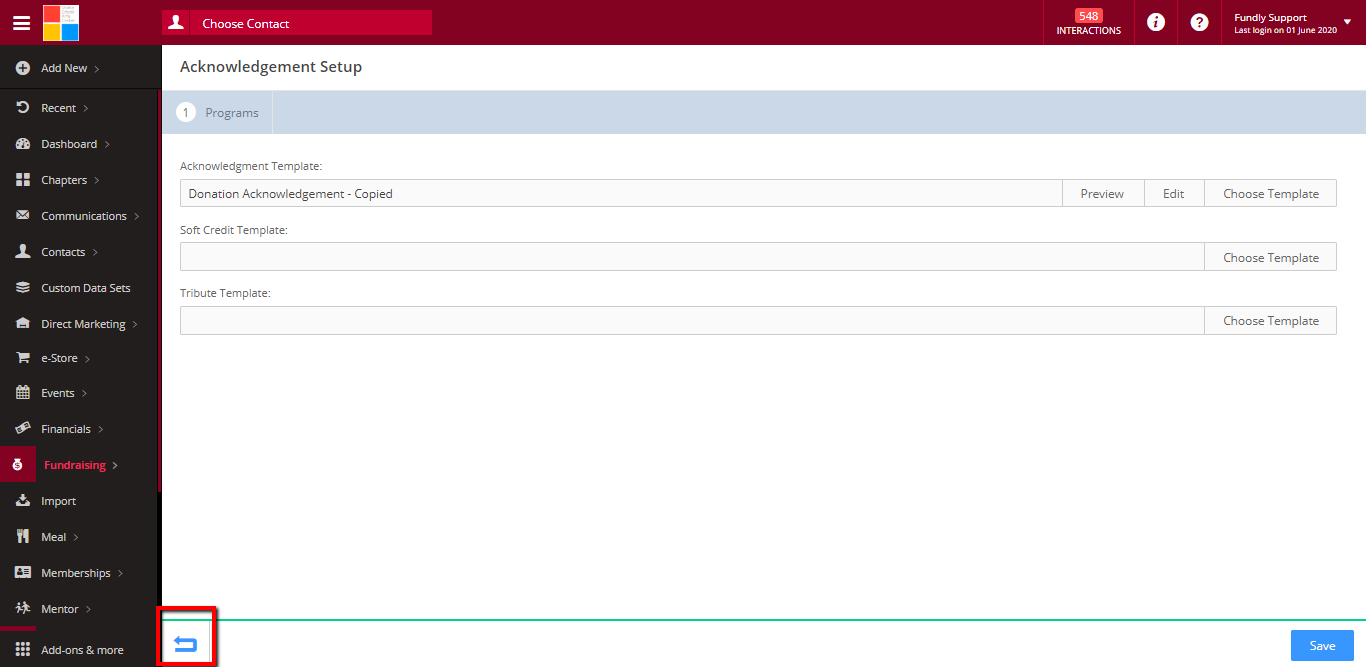
Task: Expand the Memberships submenu chevron
Action: pyautogui.click(x=120, y=574)
